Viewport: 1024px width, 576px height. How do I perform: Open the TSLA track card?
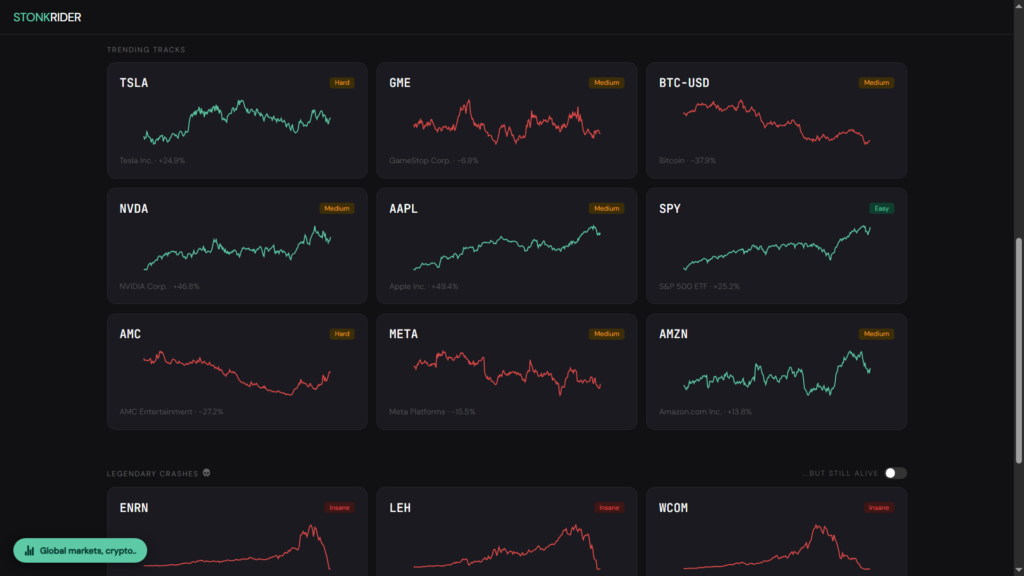click(x=237, y=120)
